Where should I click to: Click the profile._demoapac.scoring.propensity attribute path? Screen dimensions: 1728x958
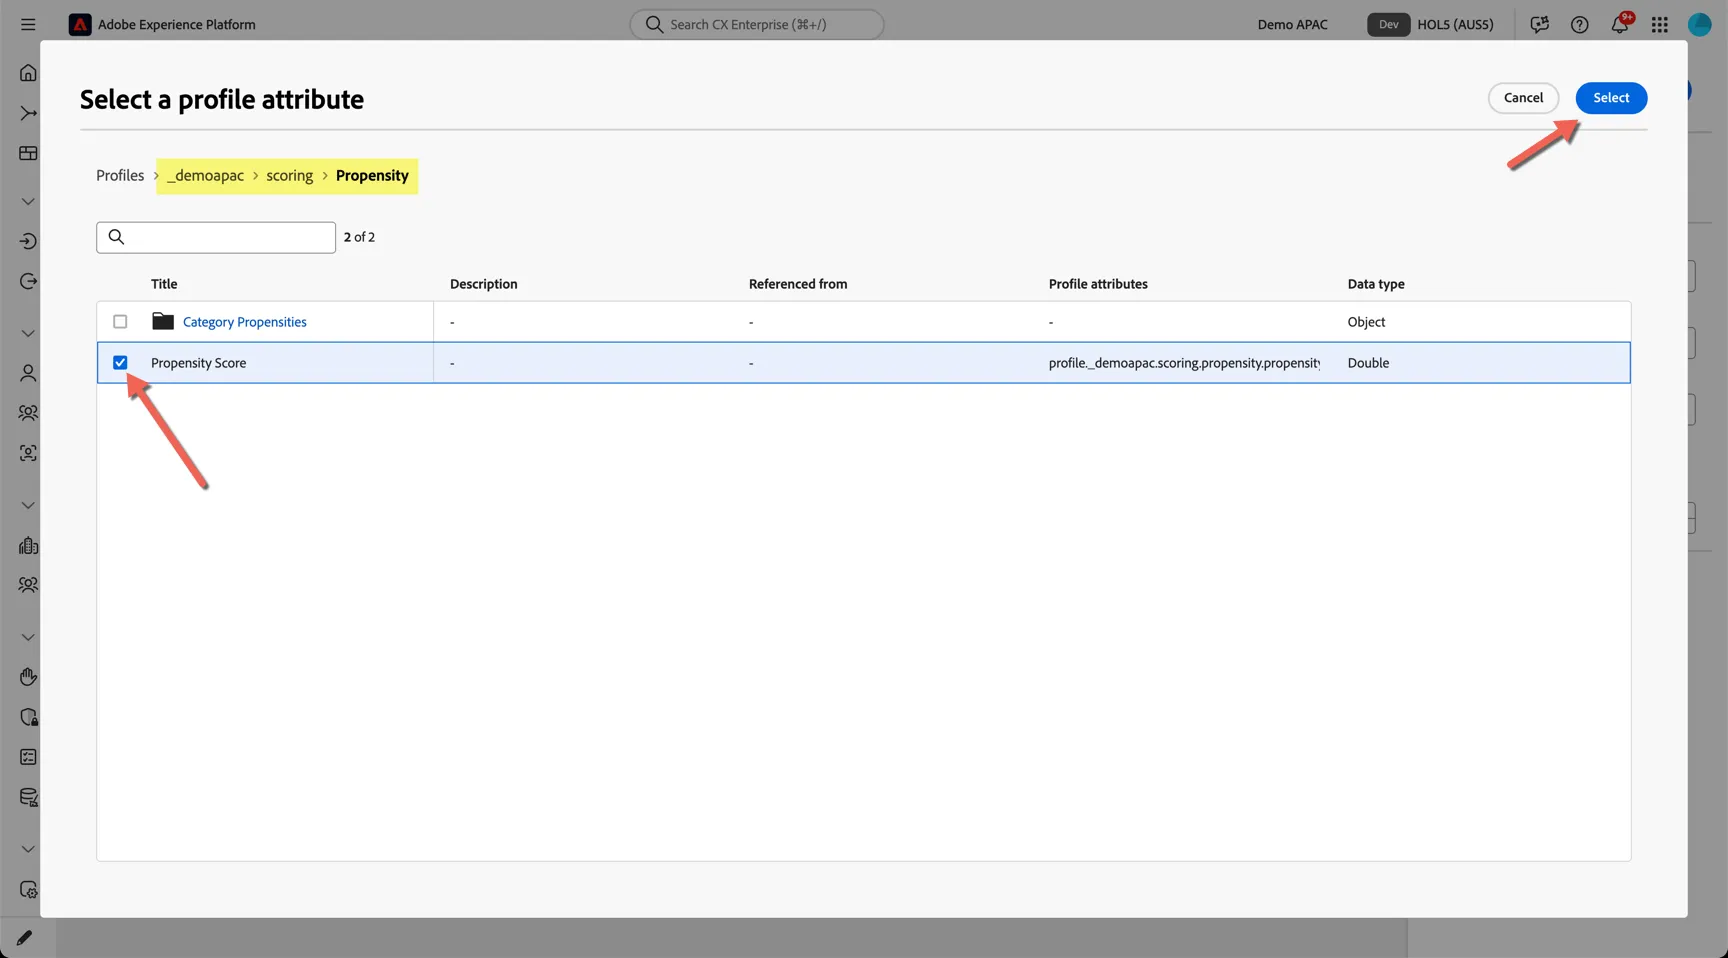(1184, 363)
